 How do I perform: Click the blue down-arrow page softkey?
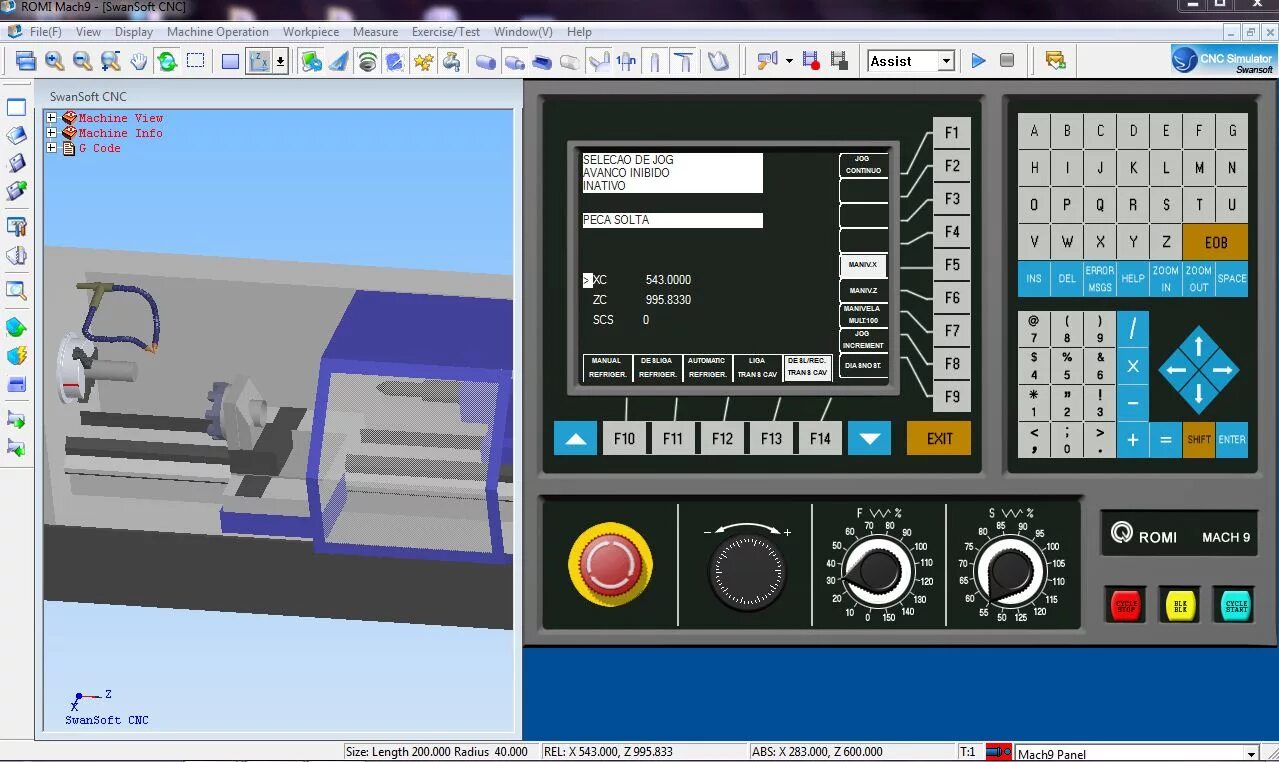click(x=869, y=438)
